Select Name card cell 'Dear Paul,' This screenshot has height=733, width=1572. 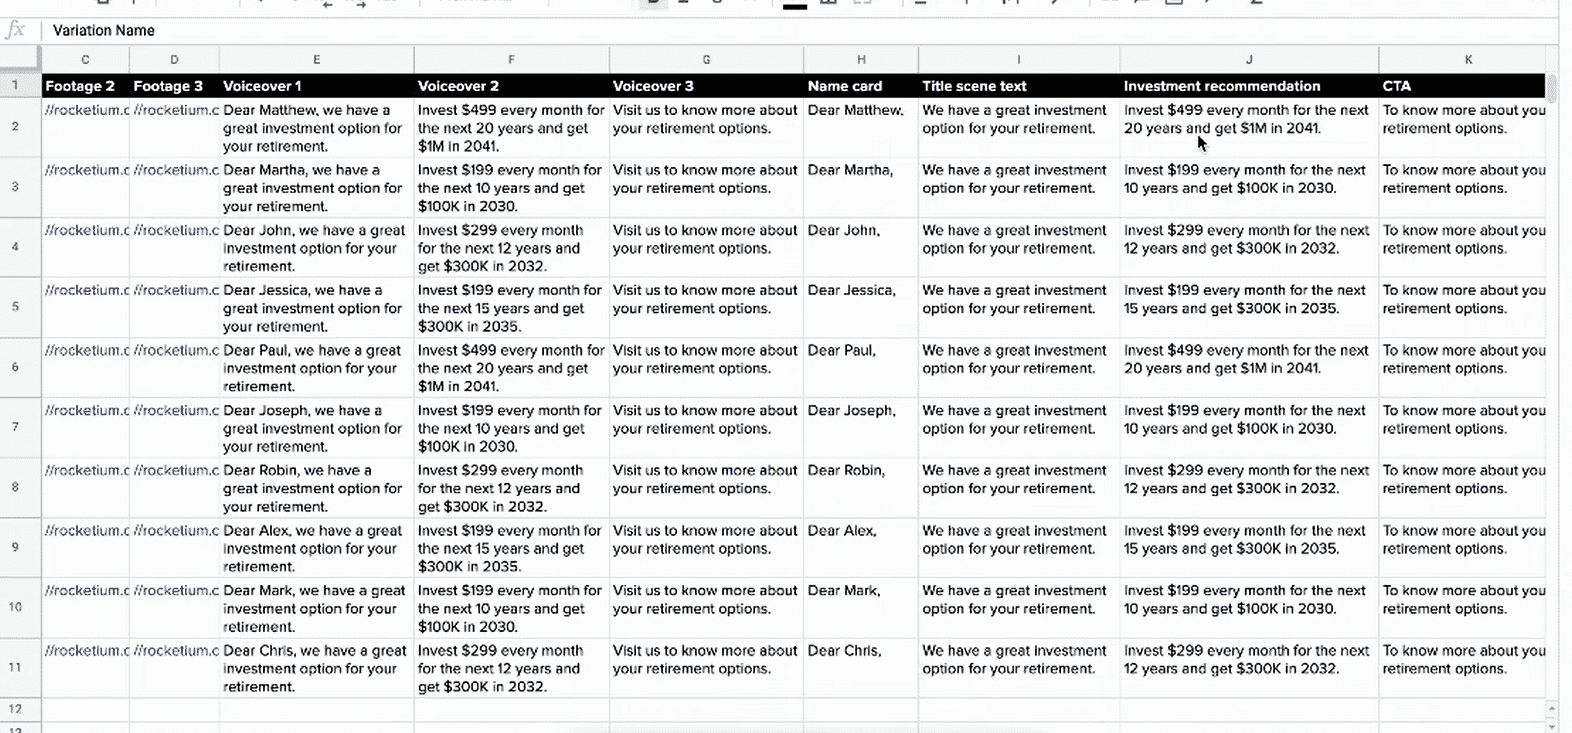(x=861, y=367)
